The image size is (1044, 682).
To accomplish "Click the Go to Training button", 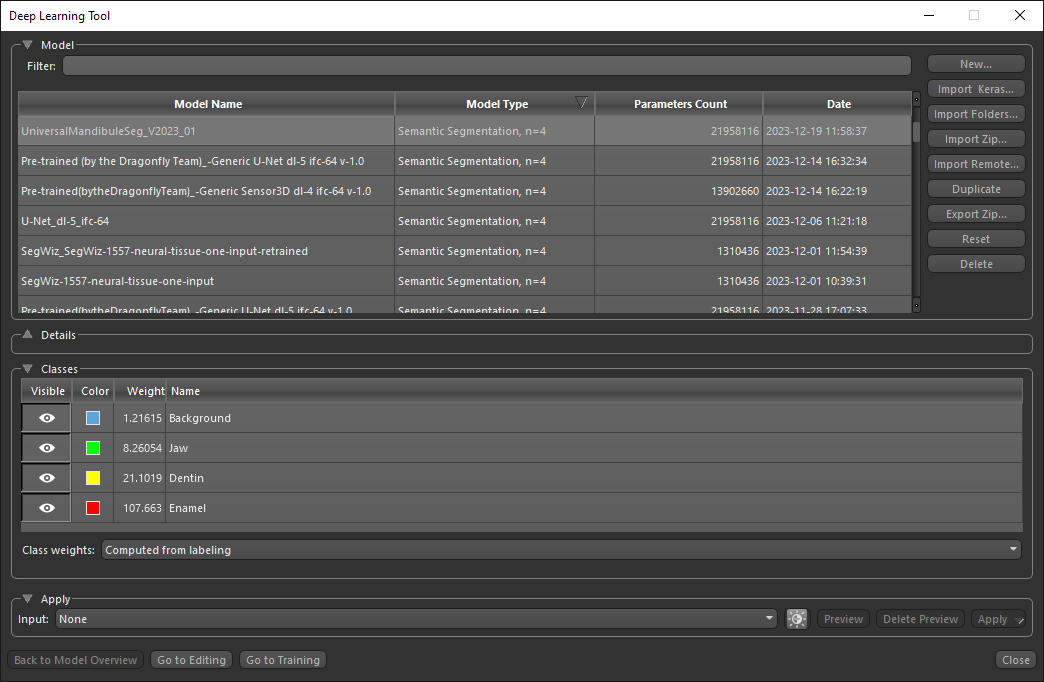I will coord(283,660).
